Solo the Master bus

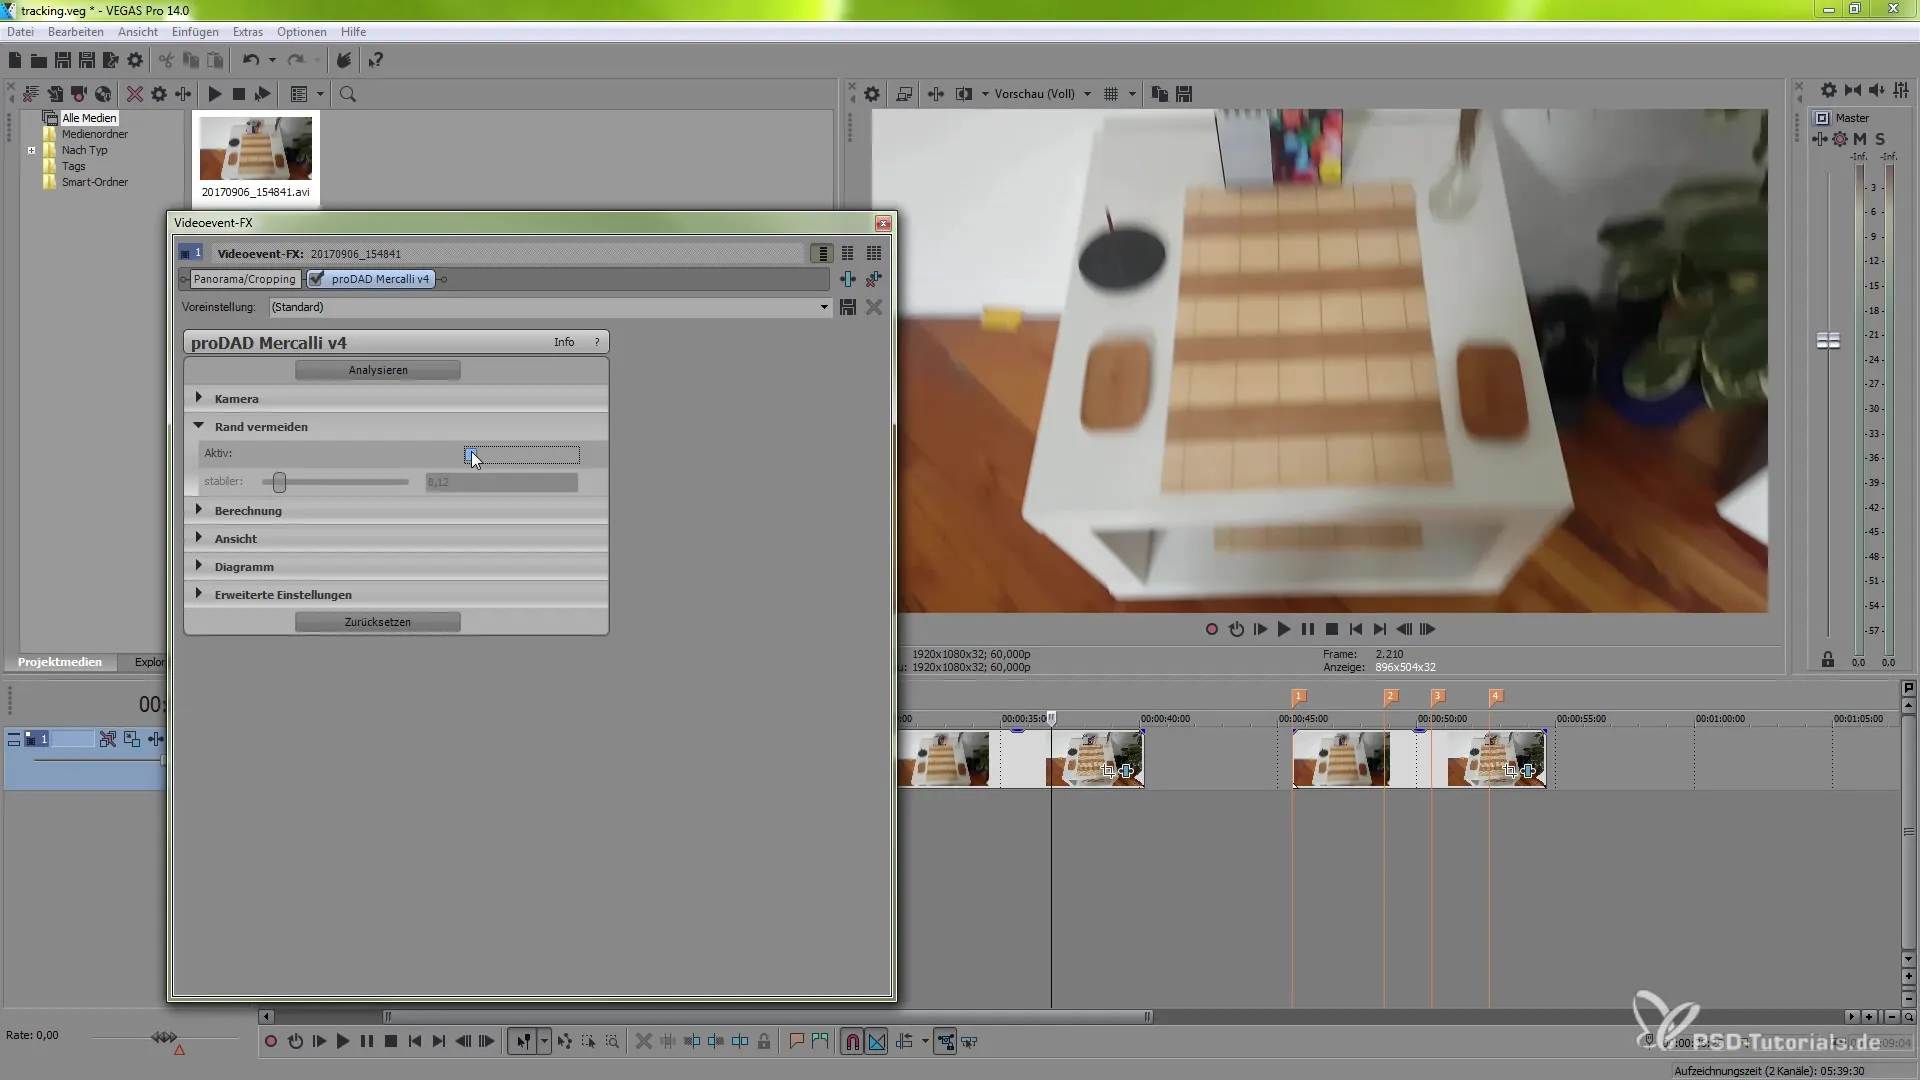[1880, 139]
